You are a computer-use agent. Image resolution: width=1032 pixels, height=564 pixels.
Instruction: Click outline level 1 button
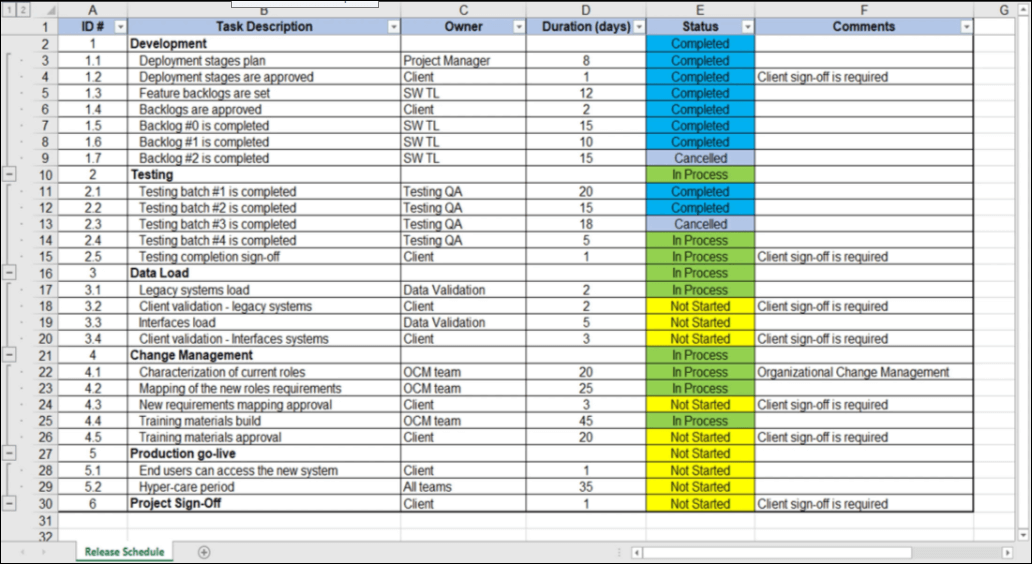coord(8,10)
